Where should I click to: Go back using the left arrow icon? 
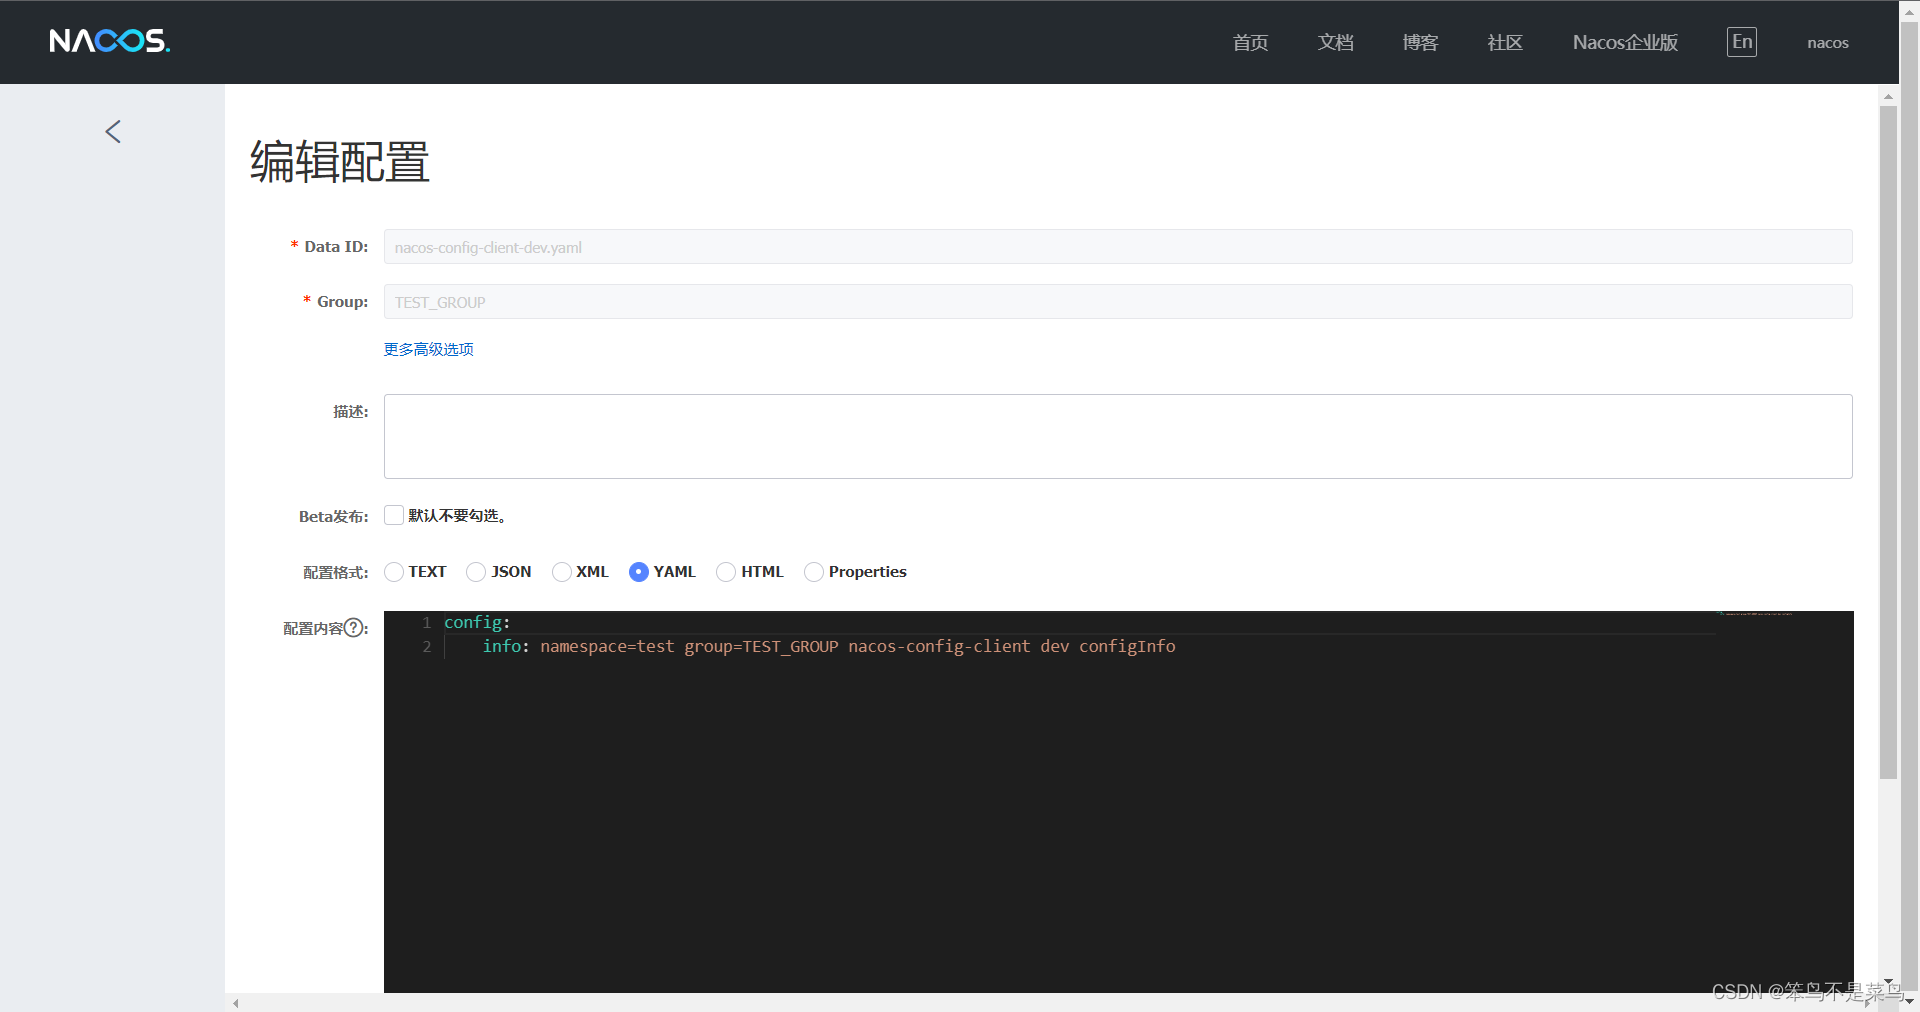pos(113,131)
